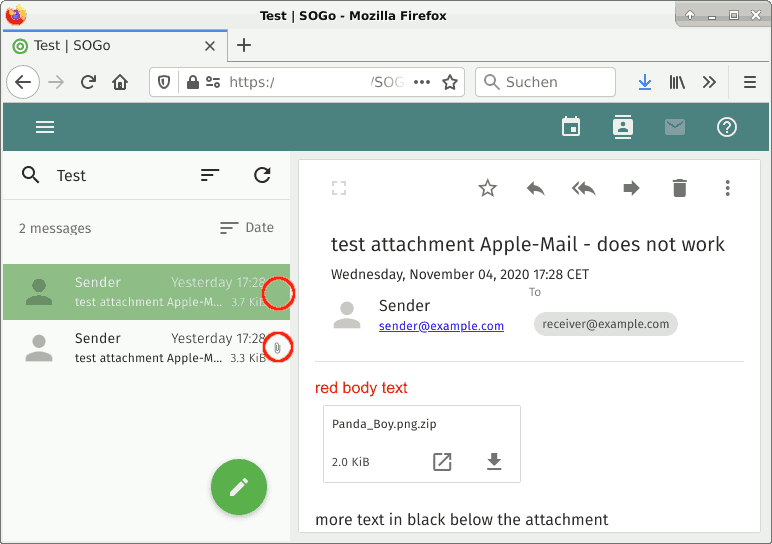Click the sender@example.com email link
The height and width of the screenshot is (544, 772).
point(441,326)
